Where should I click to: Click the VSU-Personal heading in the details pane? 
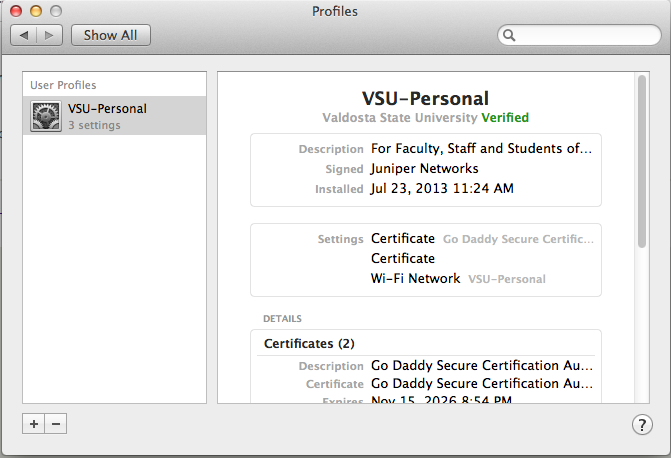click(x=425, y=98)
